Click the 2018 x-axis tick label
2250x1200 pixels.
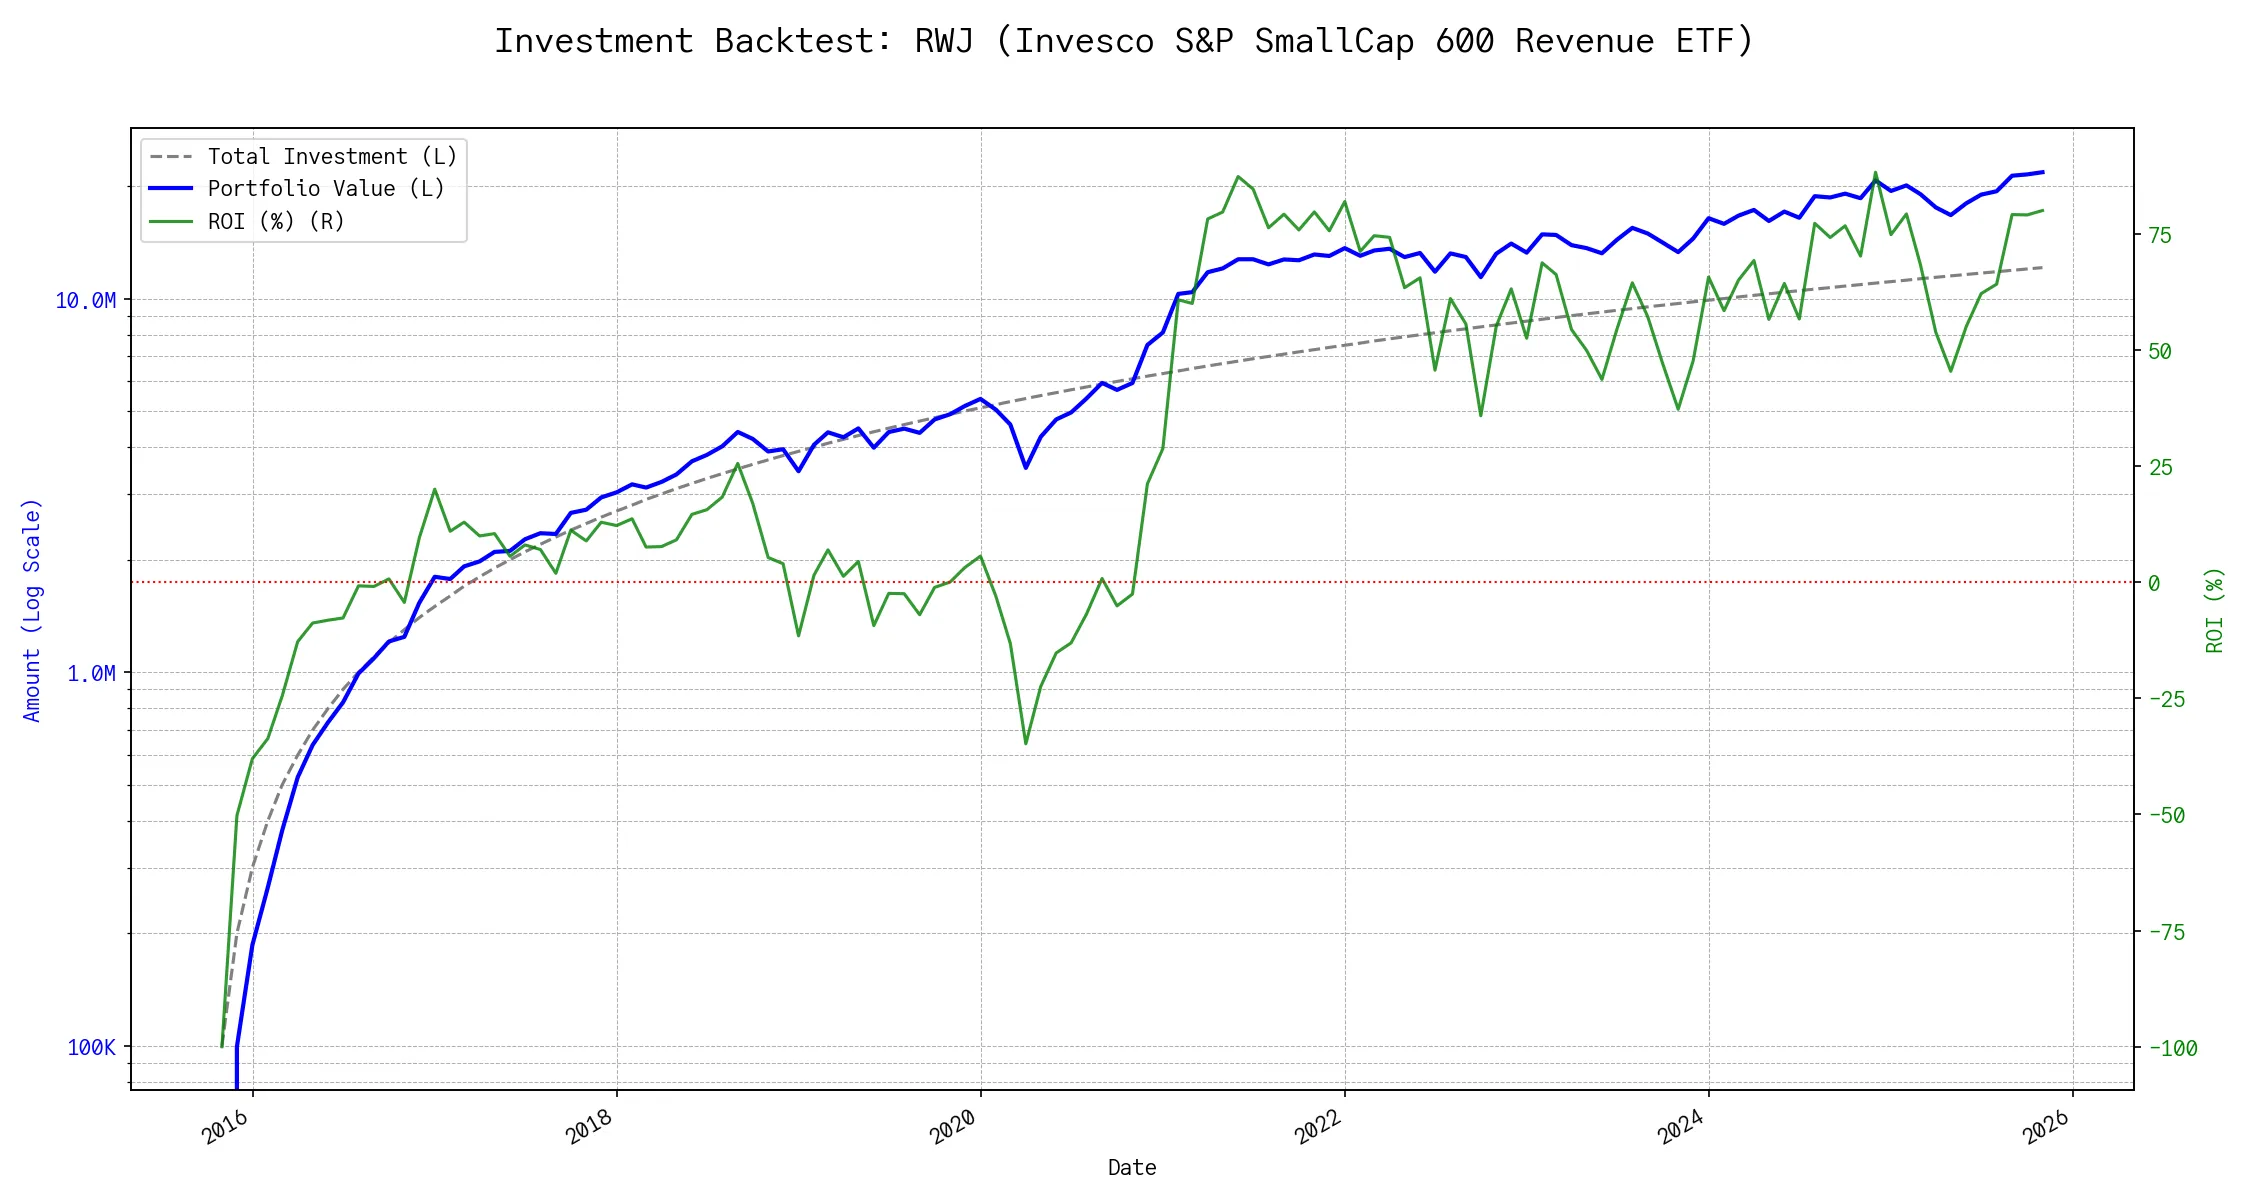point(589,1128)
